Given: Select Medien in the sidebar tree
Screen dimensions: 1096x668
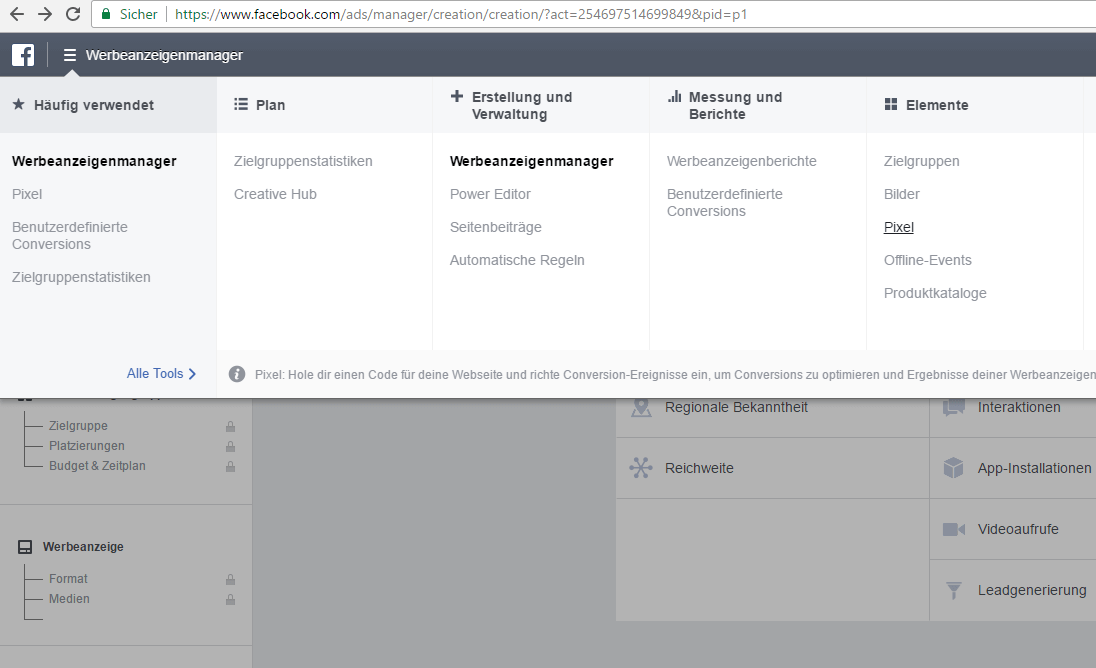Looking at the screenshot, I should coord(69,599).
